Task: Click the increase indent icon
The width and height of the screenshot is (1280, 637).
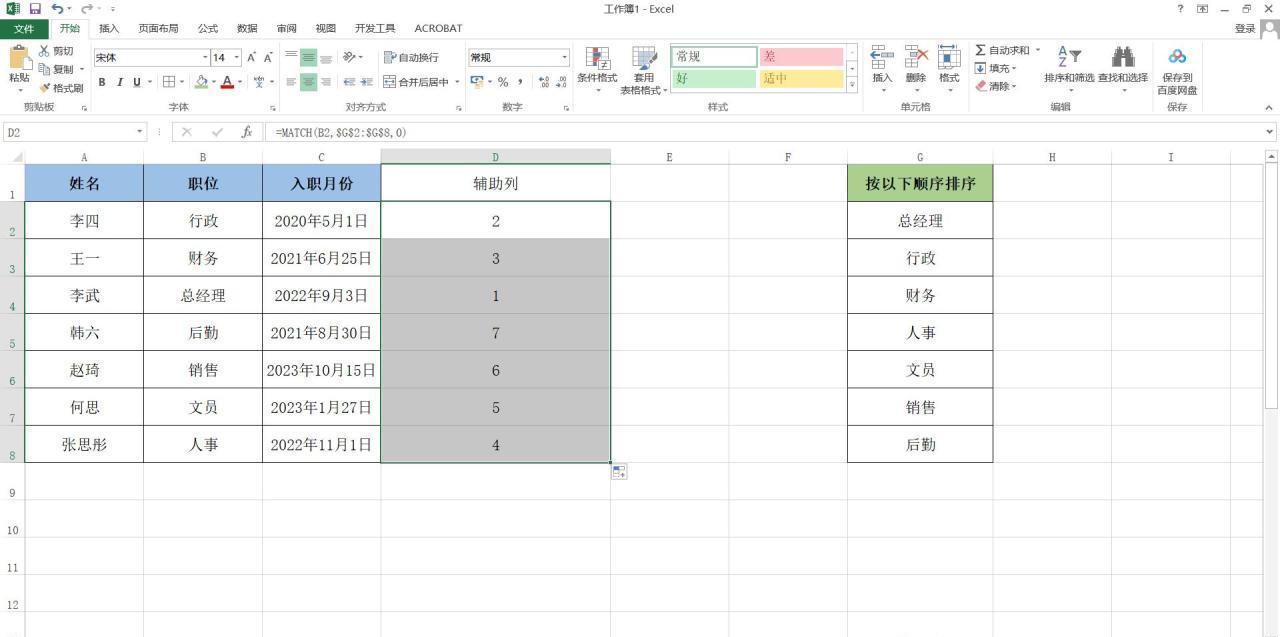Action: click(366, 82)
